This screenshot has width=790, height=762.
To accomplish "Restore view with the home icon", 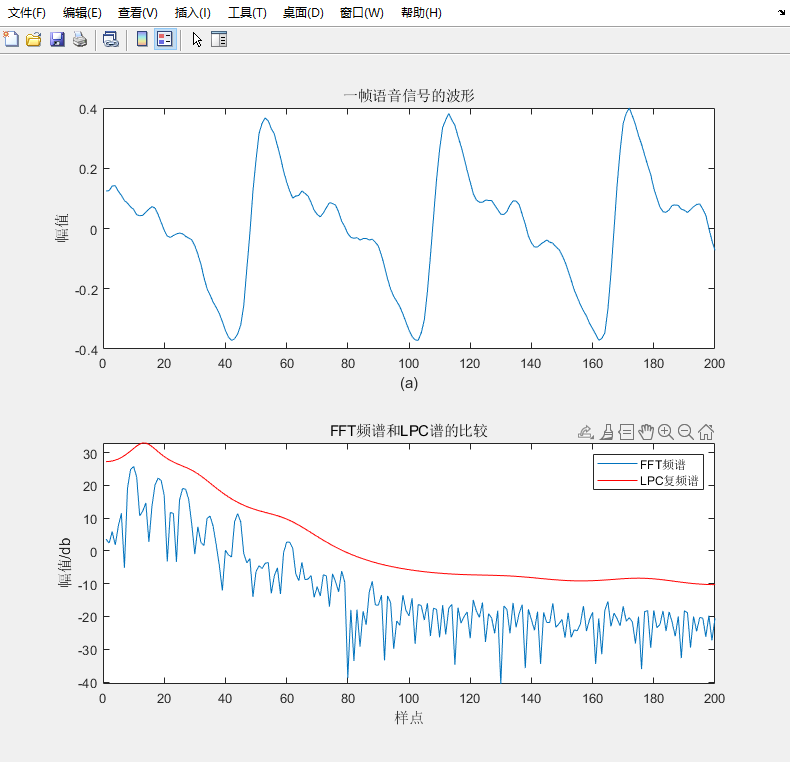I will pyautogui.click(x=706, y=432).
